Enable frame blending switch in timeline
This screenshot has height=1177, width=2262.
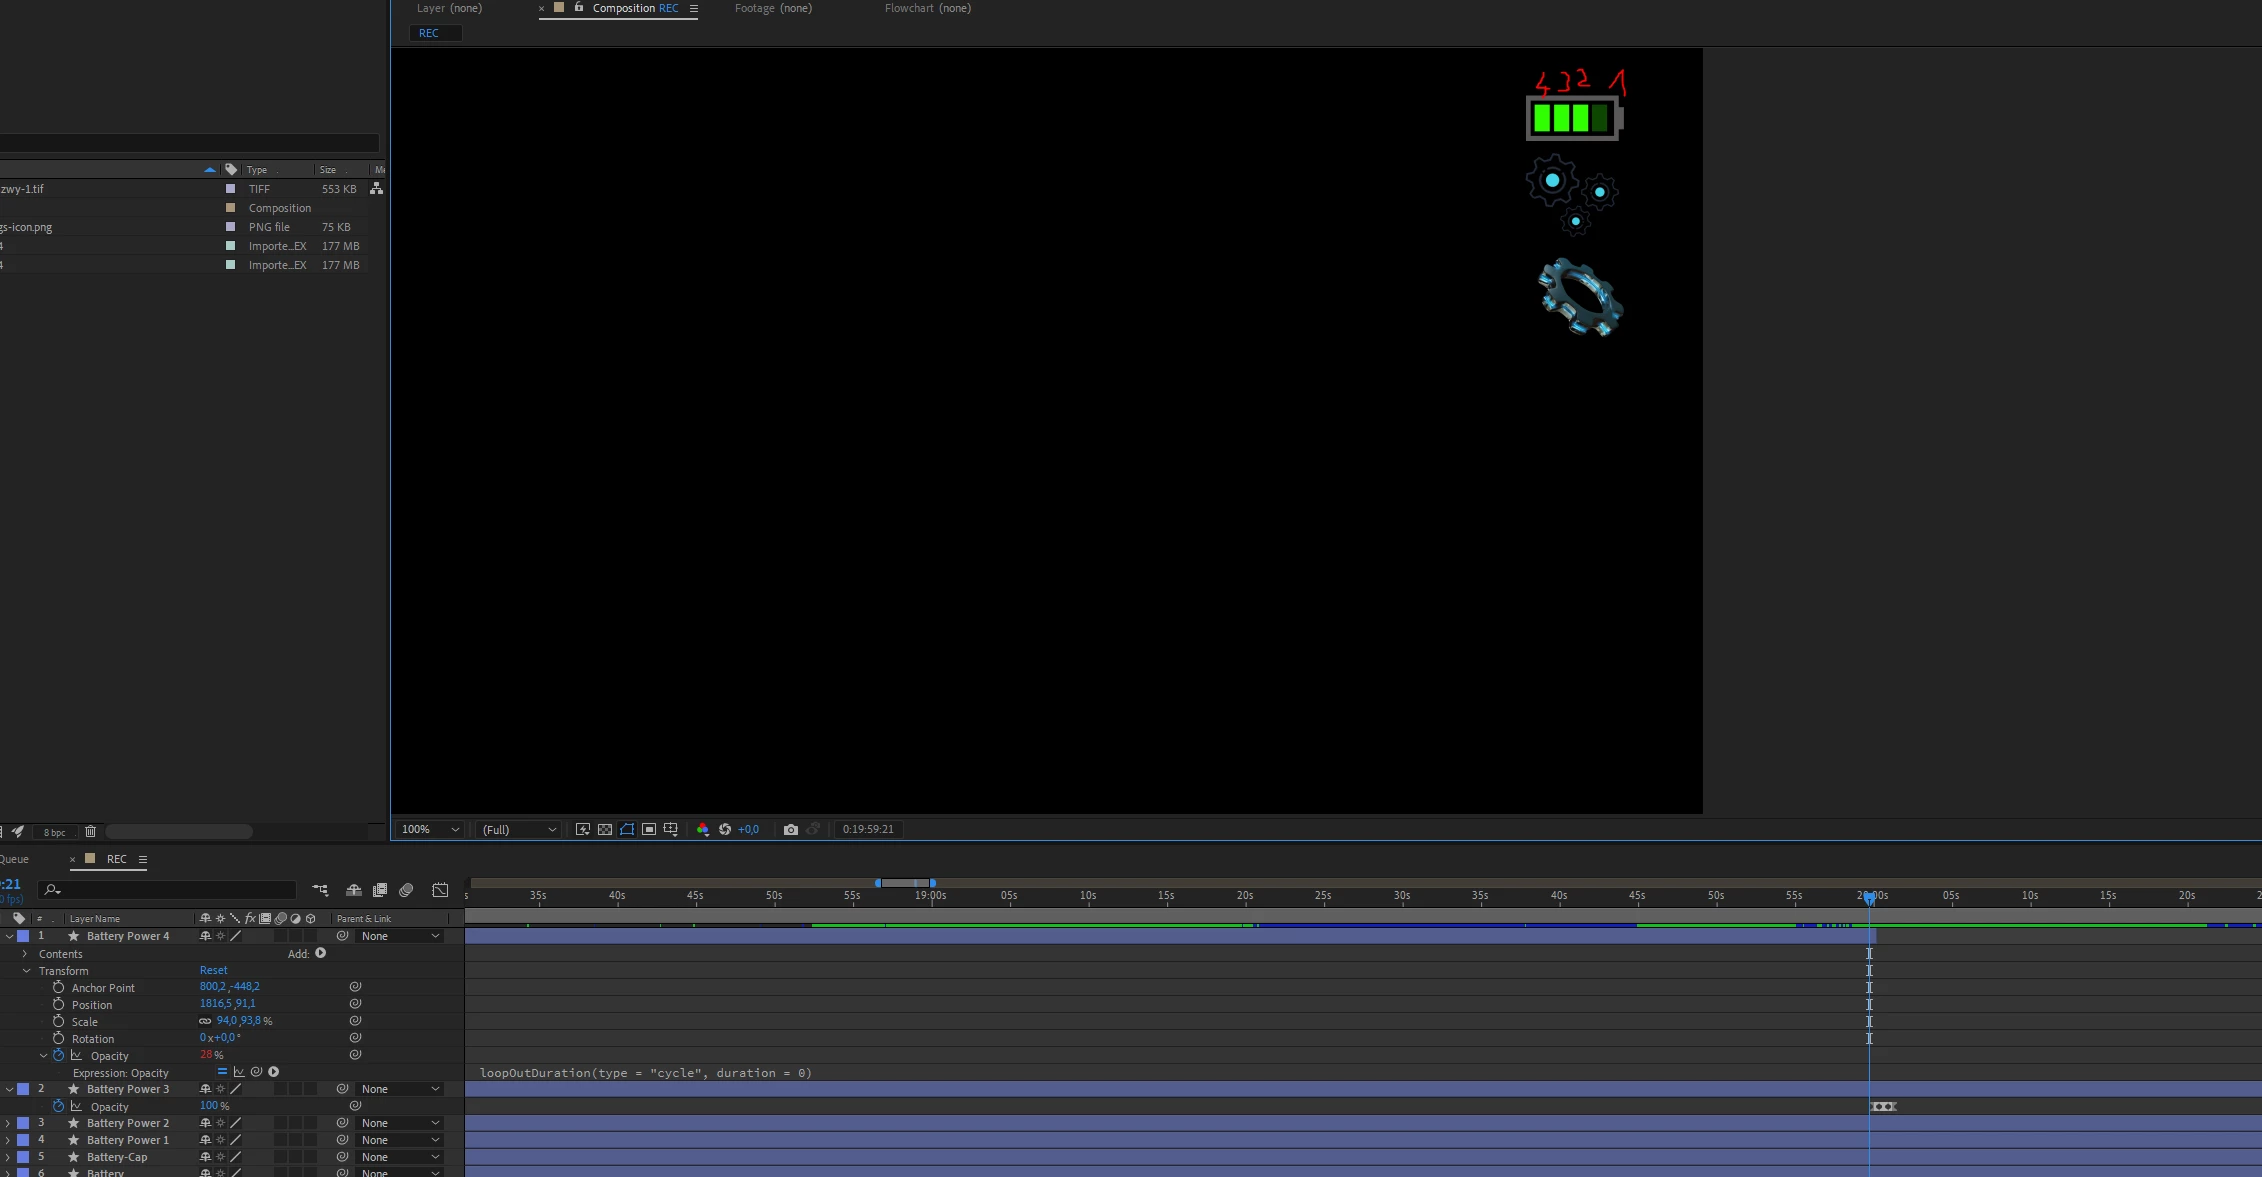tap(380, 890)
